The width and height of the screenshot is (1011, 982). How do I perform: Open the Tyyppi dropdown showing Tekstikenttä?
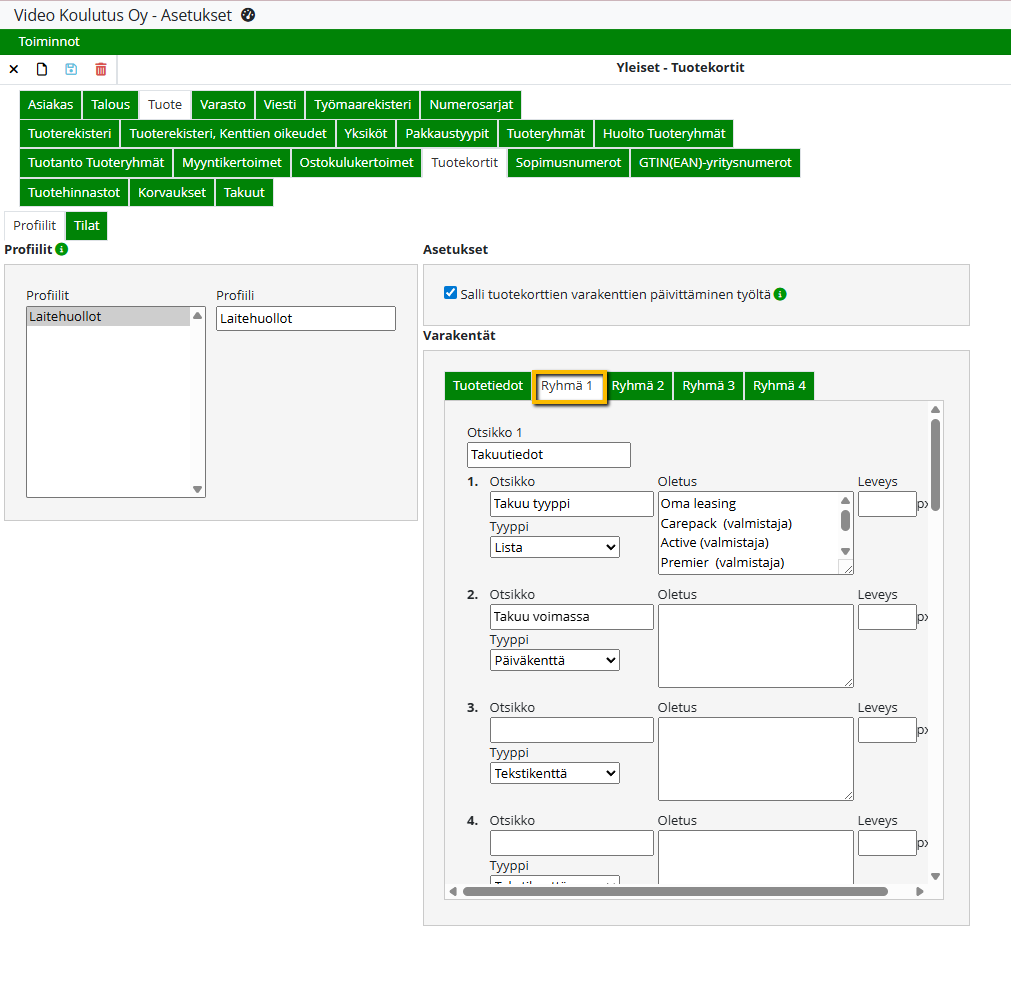pos(555,773)
